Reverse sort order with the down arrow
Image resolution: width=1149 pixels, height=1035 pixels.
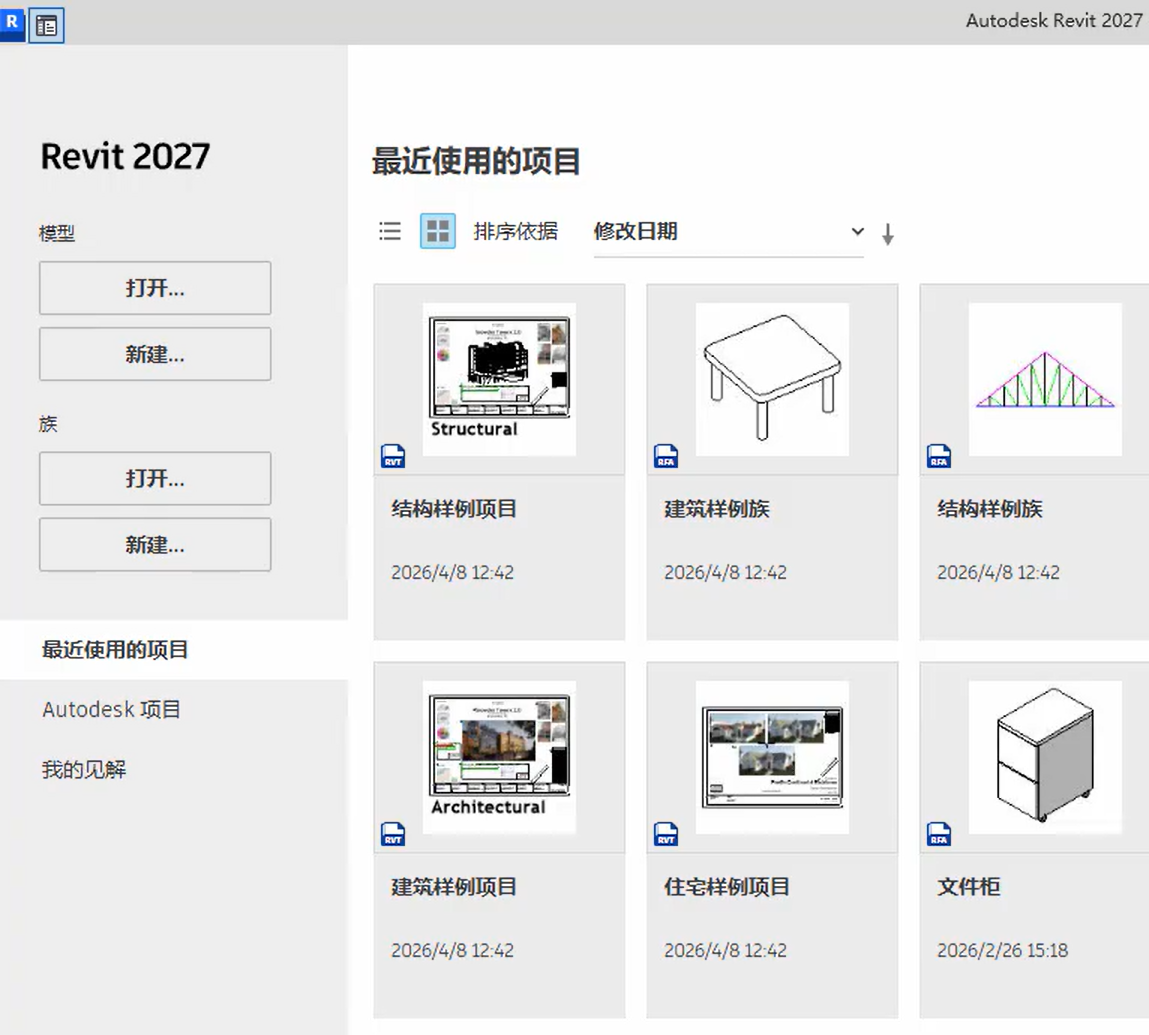(x=887, y=234)
